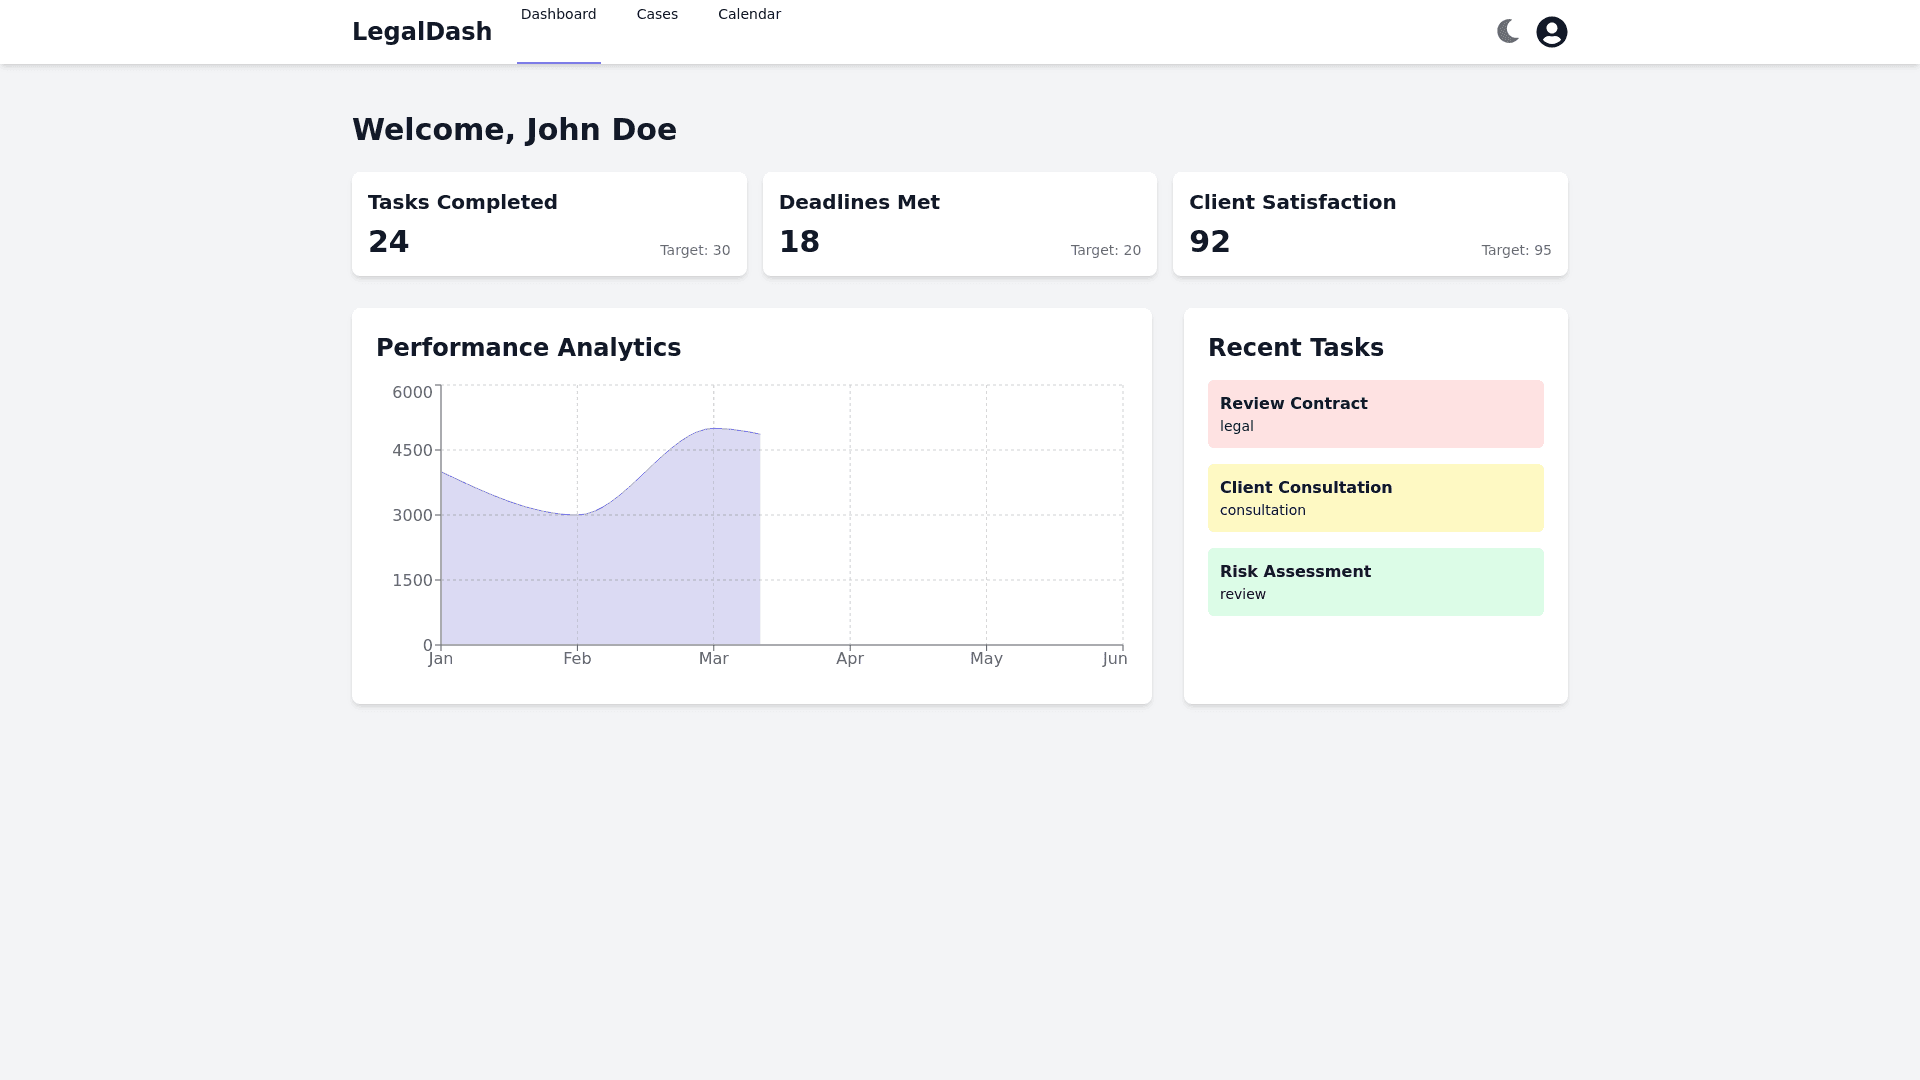This screenshot has width=1920, height=1080.
Task: Select the Tasks Completed card
Action: pos(549,224)
